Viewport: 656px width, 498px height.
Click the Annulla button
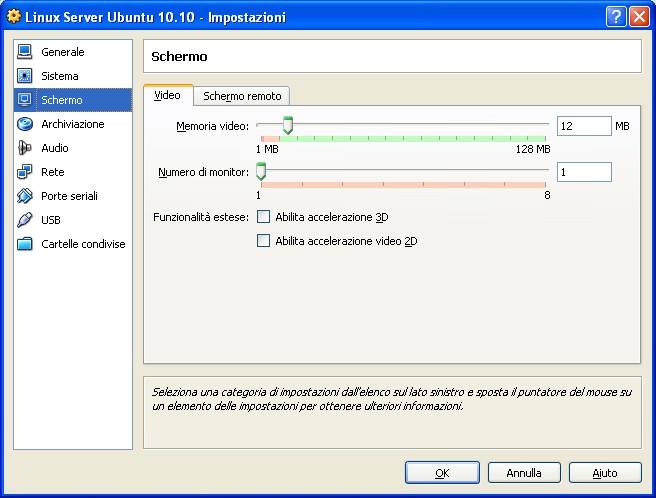pyautogui.click(x=524, y=472)
